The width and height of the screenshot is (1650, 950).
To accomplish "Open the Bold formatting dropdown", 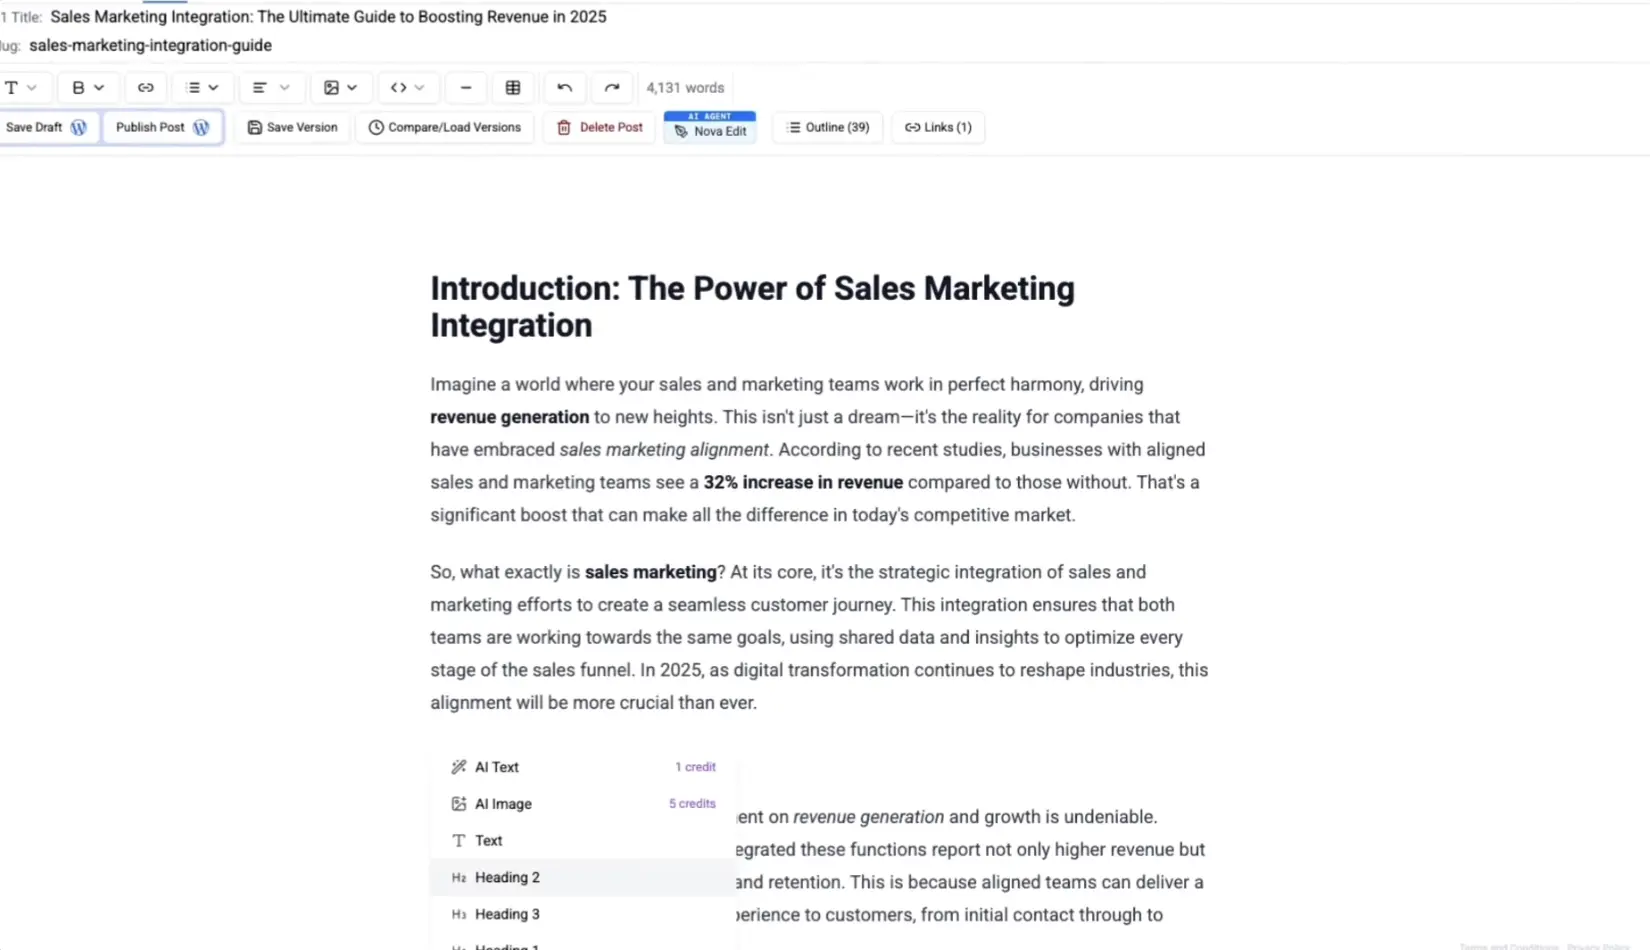I will [x=87, y=88].
